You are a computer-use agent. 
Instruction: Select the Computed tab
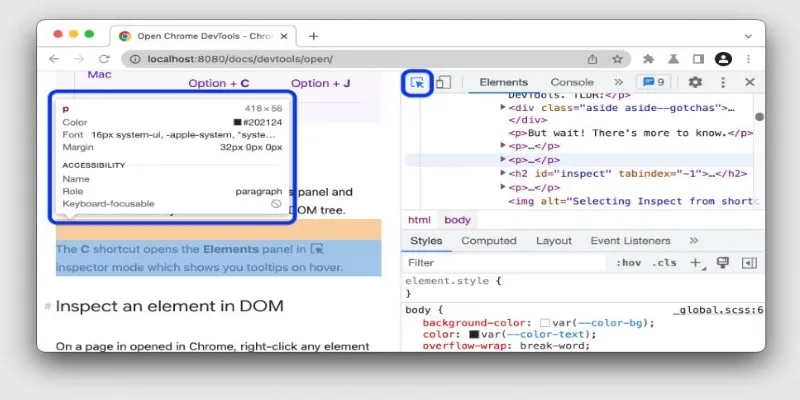tap(489, 241)
